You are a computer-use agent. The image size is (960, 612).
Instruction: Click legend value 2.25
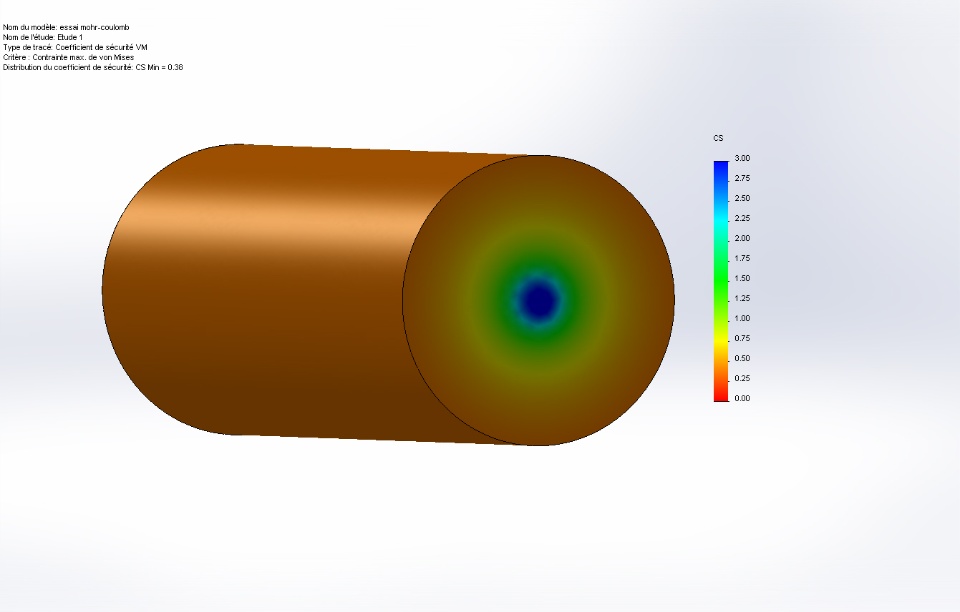742,218
